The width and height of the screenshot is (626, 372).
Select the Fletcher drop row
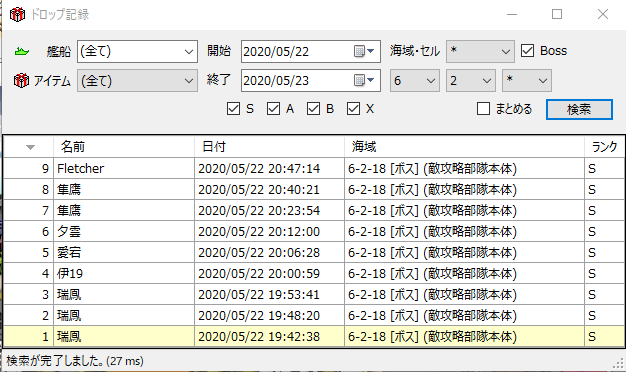point(314,168)
